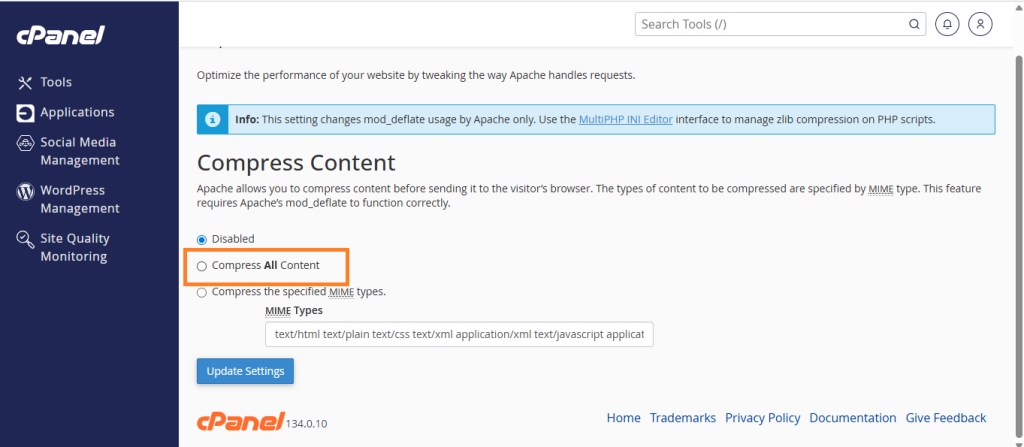Click the Give Feedback link

pyautogui.click(x=945, y=418)
